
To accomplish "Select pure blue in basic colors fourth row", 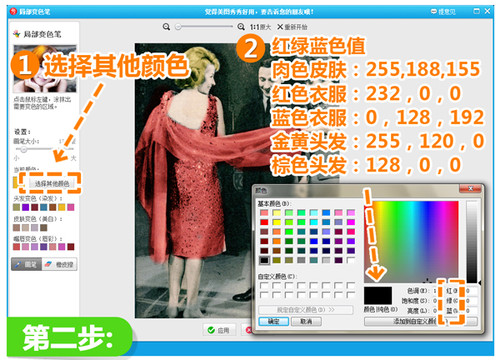I will (x=314, y=241).
